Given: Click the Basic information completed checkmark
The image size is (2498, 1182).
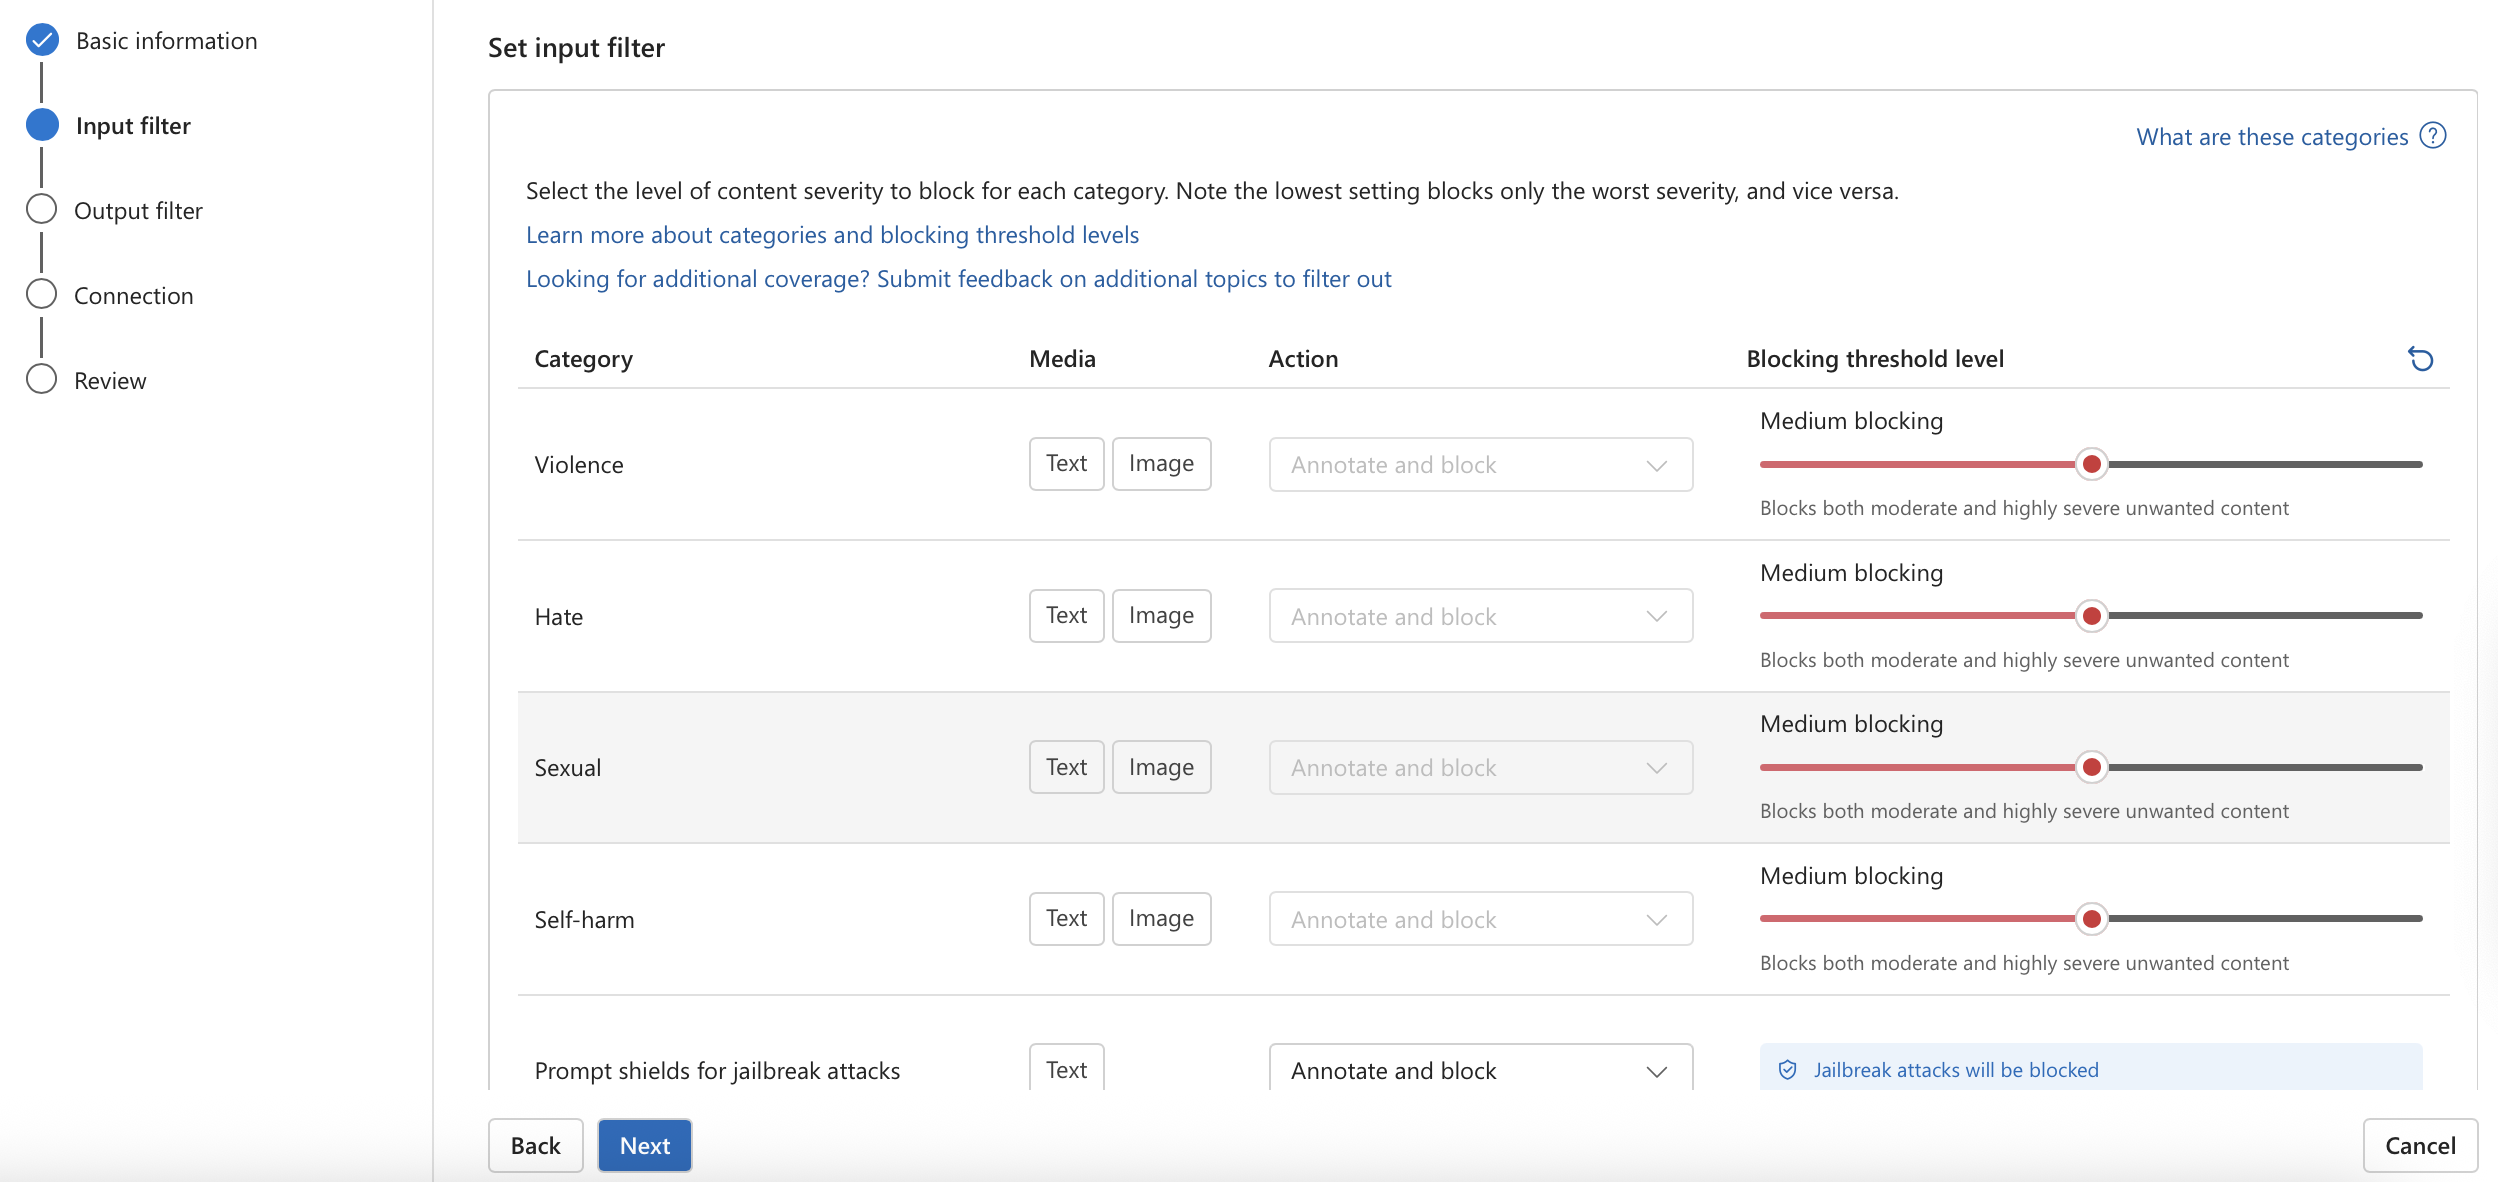Looking at the screenshot, I should click(x=41, y=40).
